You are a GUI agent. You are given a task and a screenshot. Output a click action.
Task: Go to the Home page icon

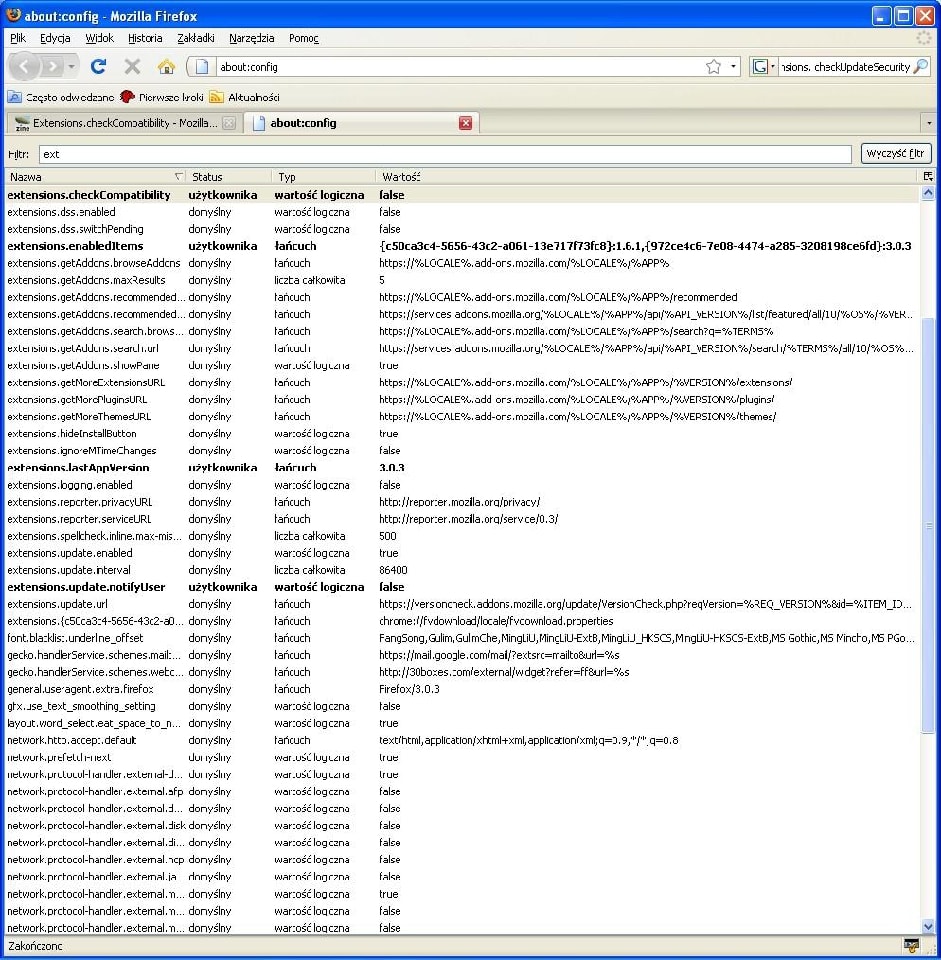tap(166, 67)
